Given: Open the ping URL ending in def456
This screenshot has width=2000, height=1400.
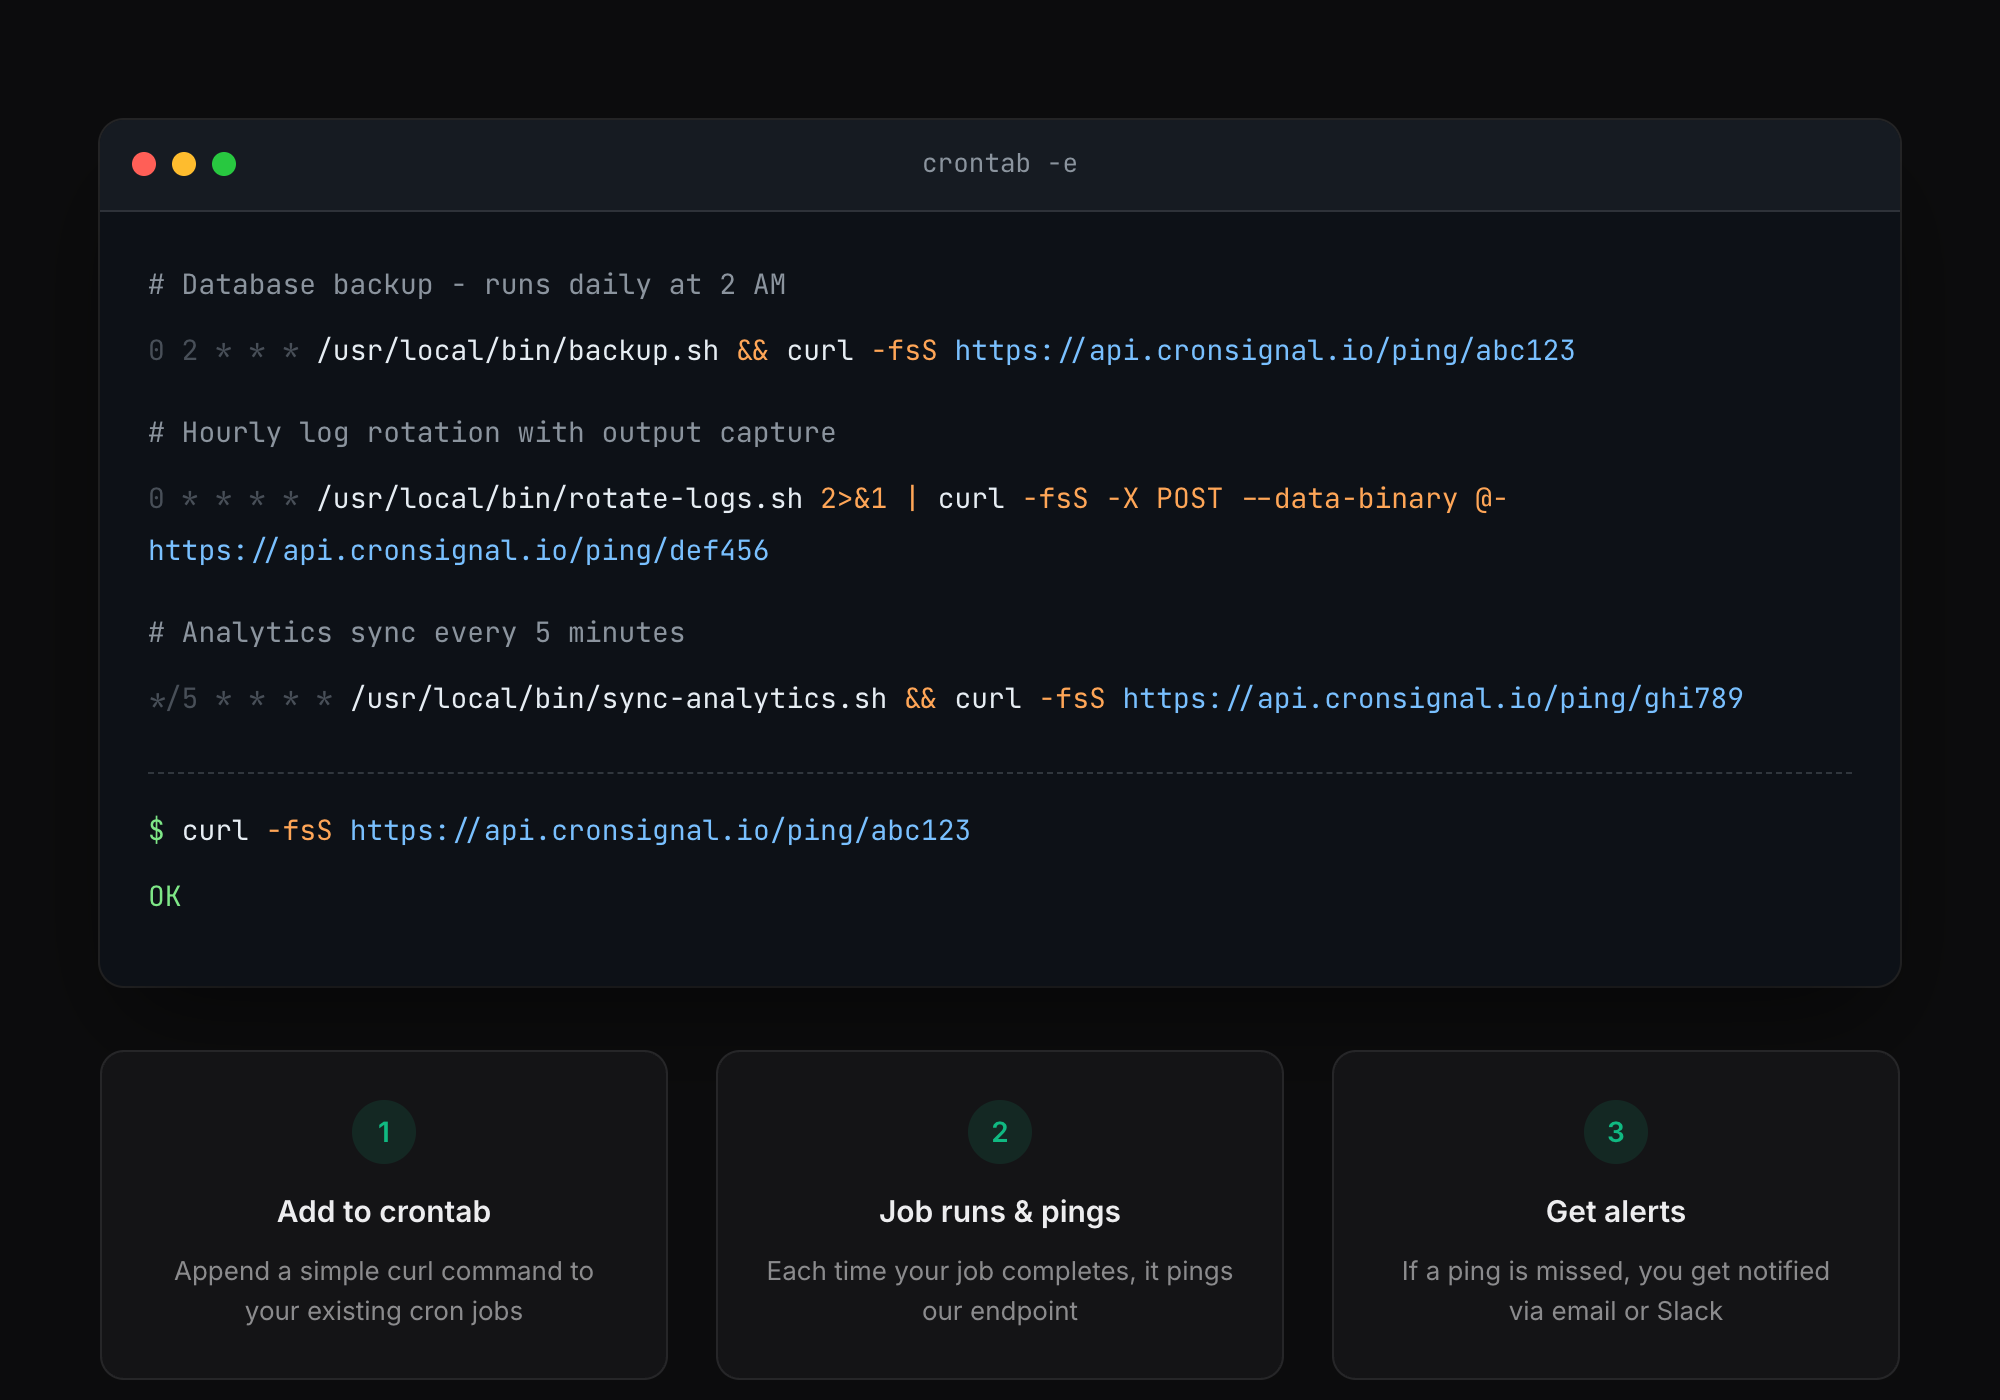Looking at the screenshot, I should tap(458, 549).
